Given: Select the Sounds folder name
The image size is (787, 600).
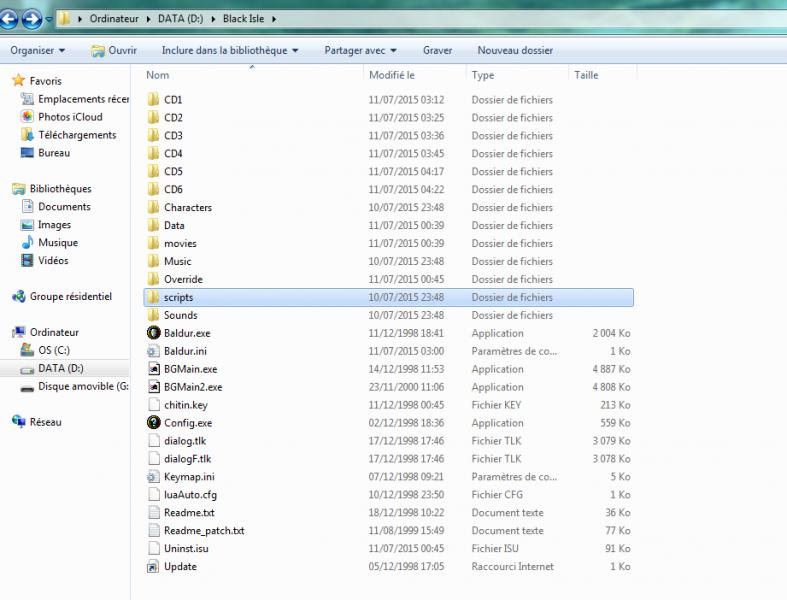Looking at the screenshot, I should pos(181,315).
